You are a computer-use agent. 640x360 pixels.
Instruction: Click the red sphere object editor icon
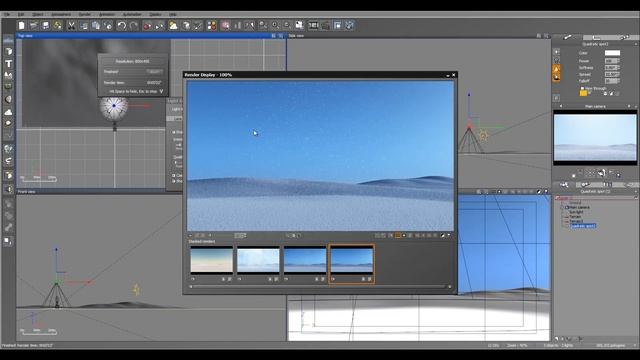click(x=147, y=26)
